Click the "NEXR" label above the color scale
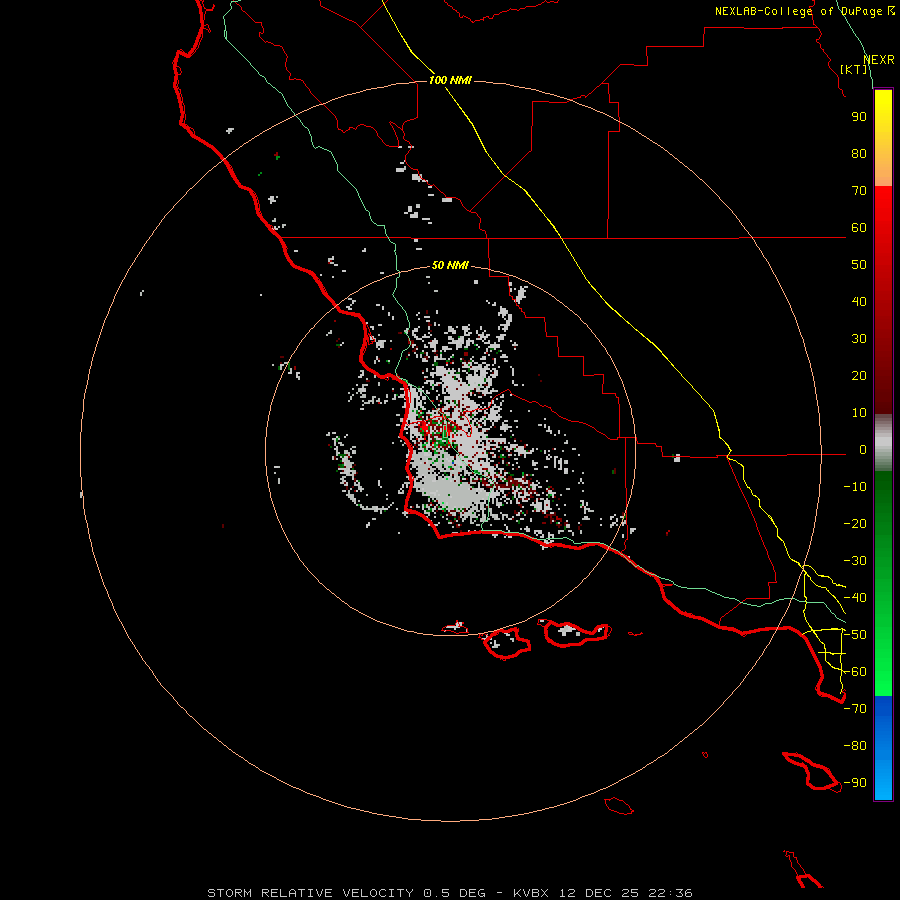This screenshot has height=900, width=900. [x=879, y=60]
